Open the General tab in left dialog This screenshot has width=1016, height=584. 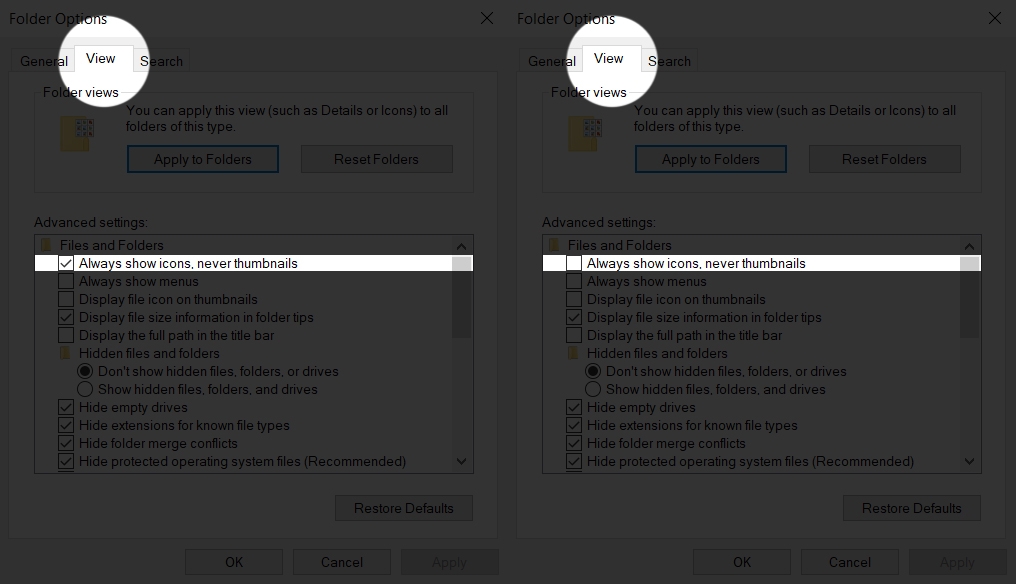coord(43,61)
